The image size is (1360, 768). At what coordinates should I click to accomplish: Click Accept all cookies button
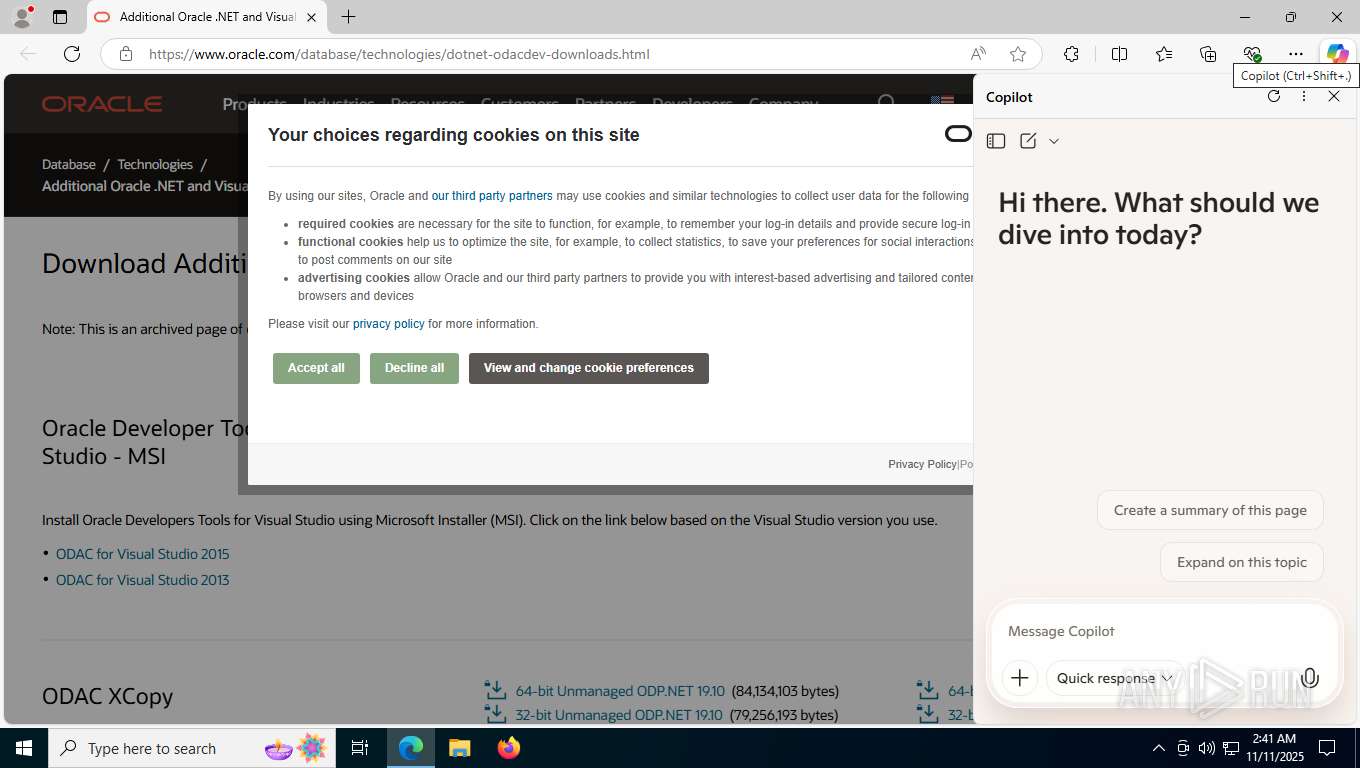(316, 368)
